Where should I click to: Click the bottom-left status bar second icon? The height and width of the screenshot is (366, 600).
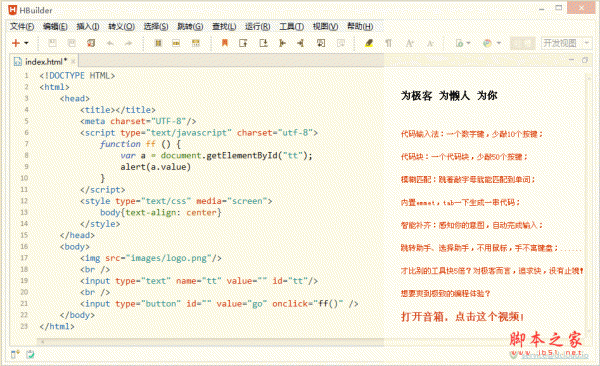[30, 355]
